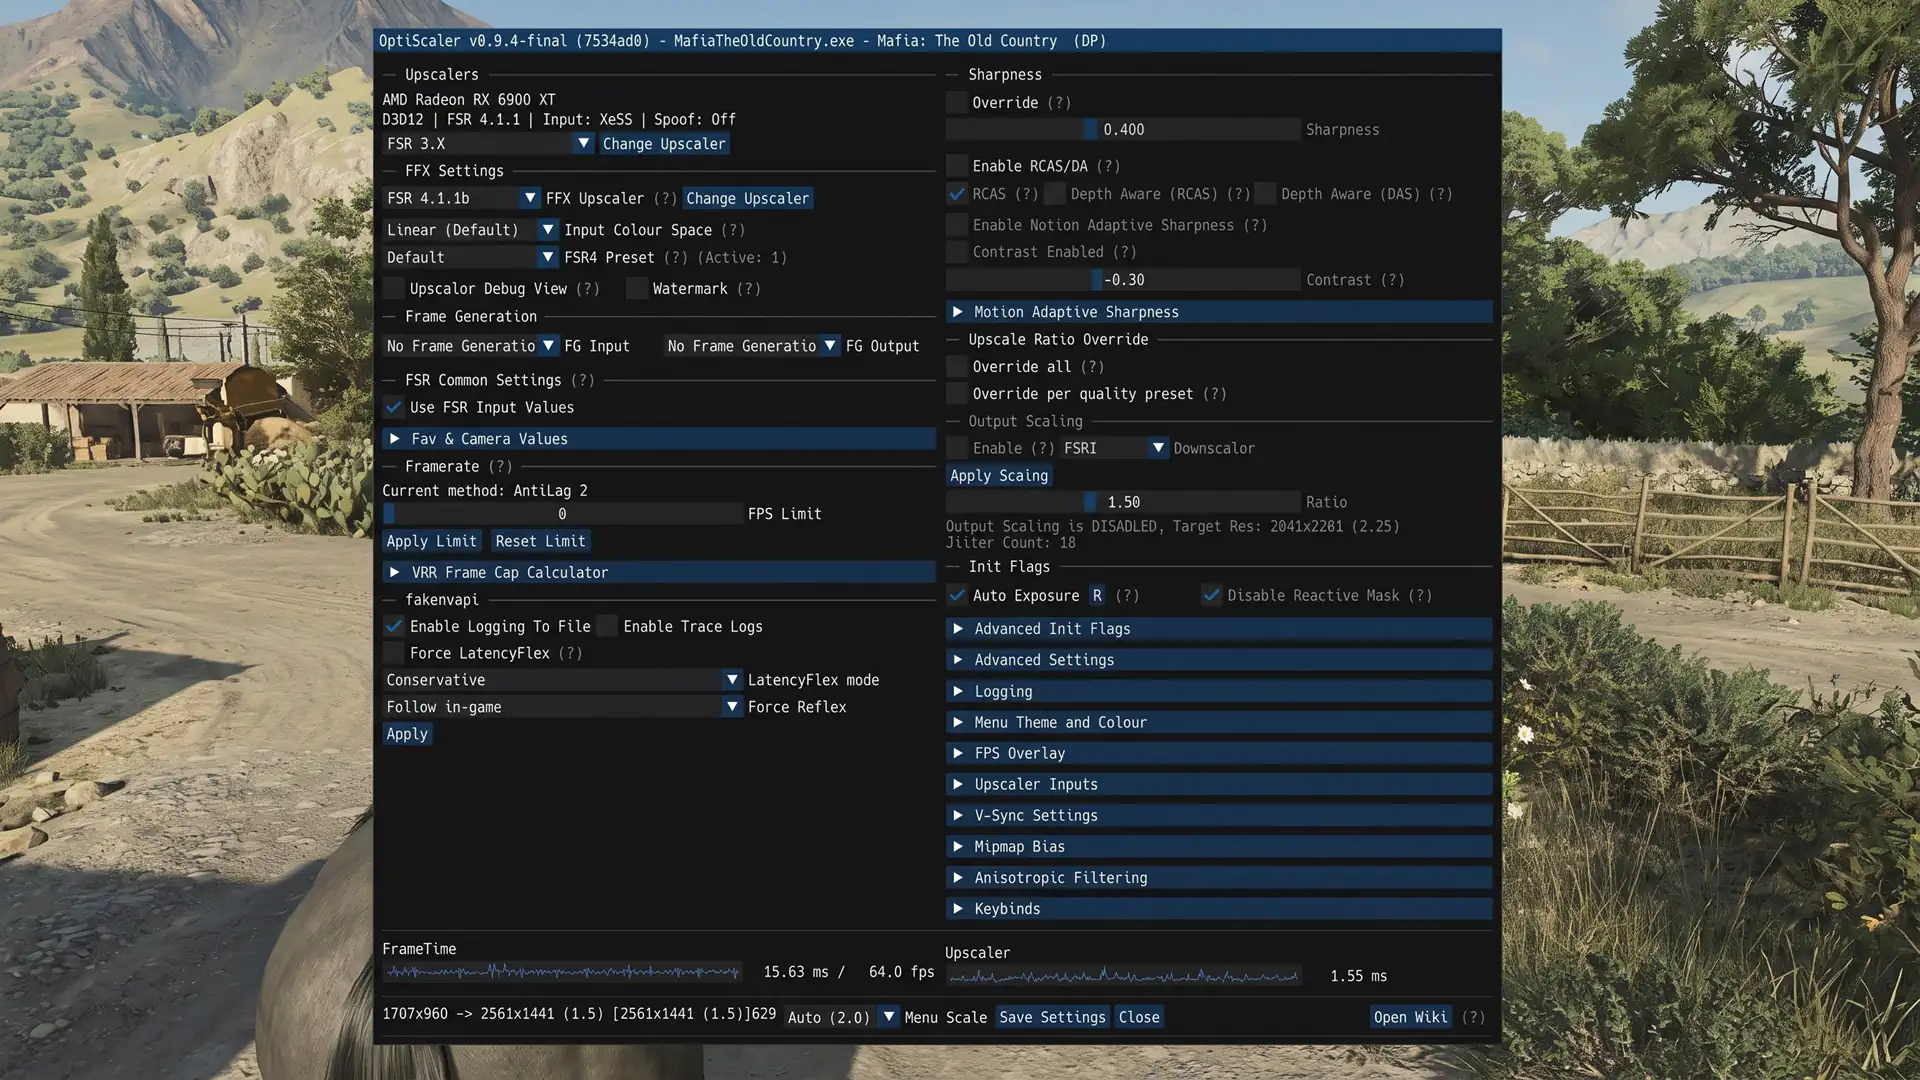The height and width of the screenshot is (1080, 1920).
Task: Open the FSR 4.1.1b FFX Upscaler dropdown
Action: pos(461,199)
